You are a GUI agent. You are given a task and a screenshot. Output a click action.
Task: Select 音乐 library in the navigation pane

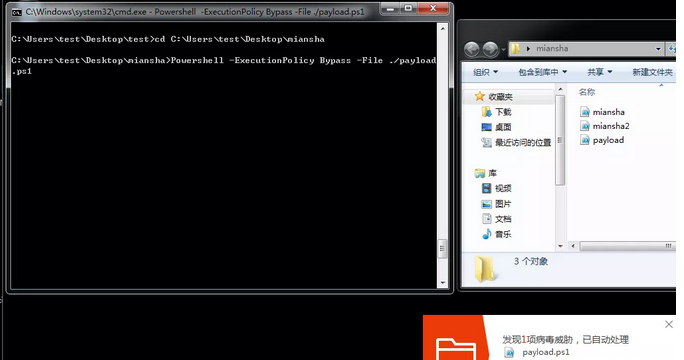click(503, 234)
